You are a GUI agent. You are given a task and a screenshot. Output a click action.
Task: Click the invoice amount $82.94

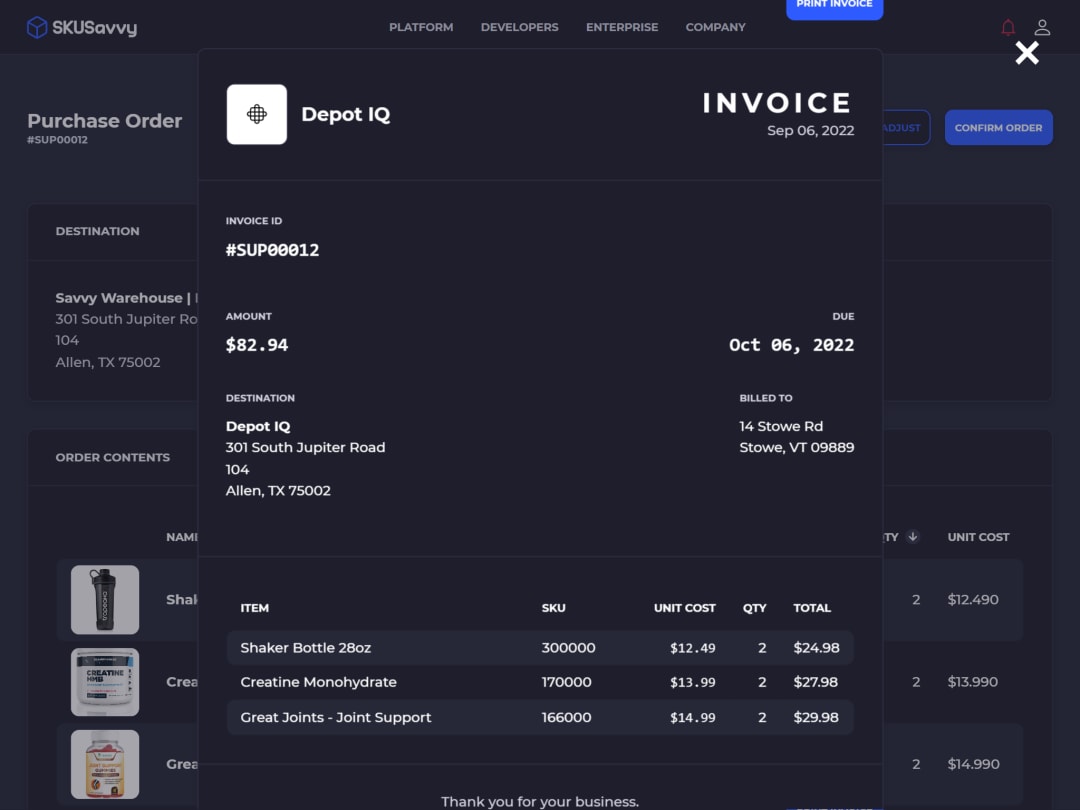pos(257,345)
